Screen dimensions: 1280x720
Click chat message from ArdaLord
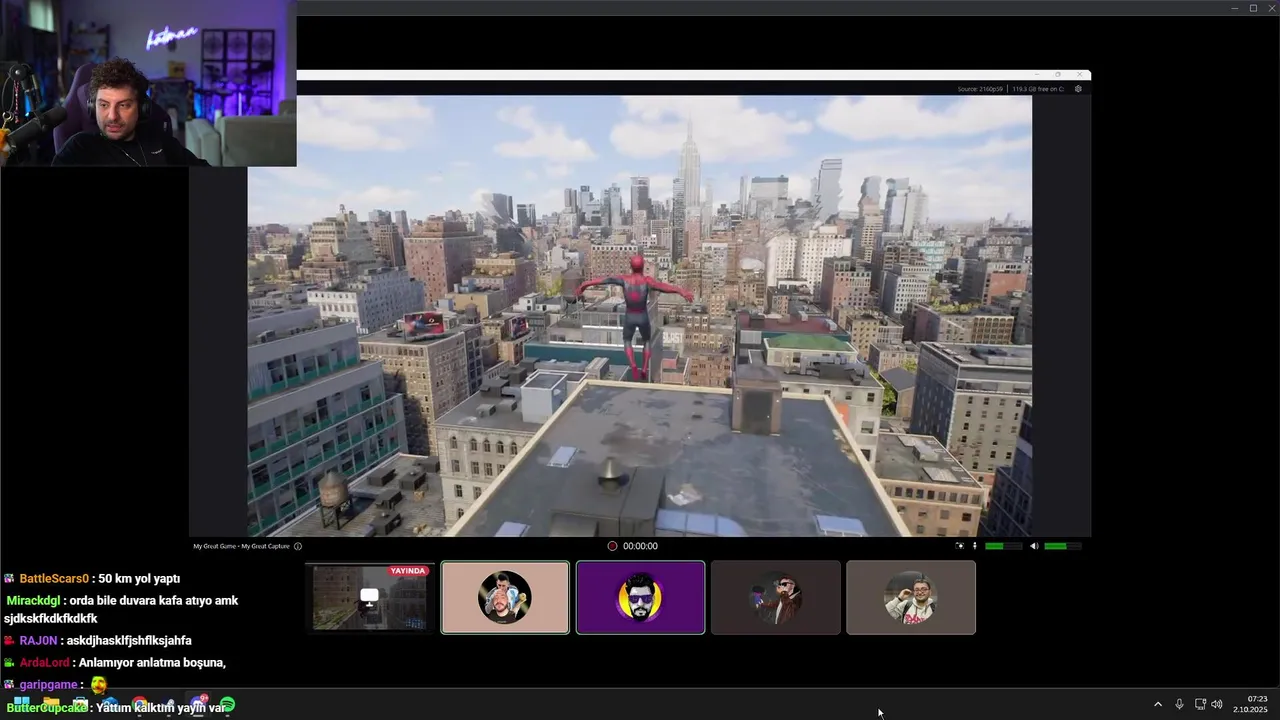tap(115, 663)
